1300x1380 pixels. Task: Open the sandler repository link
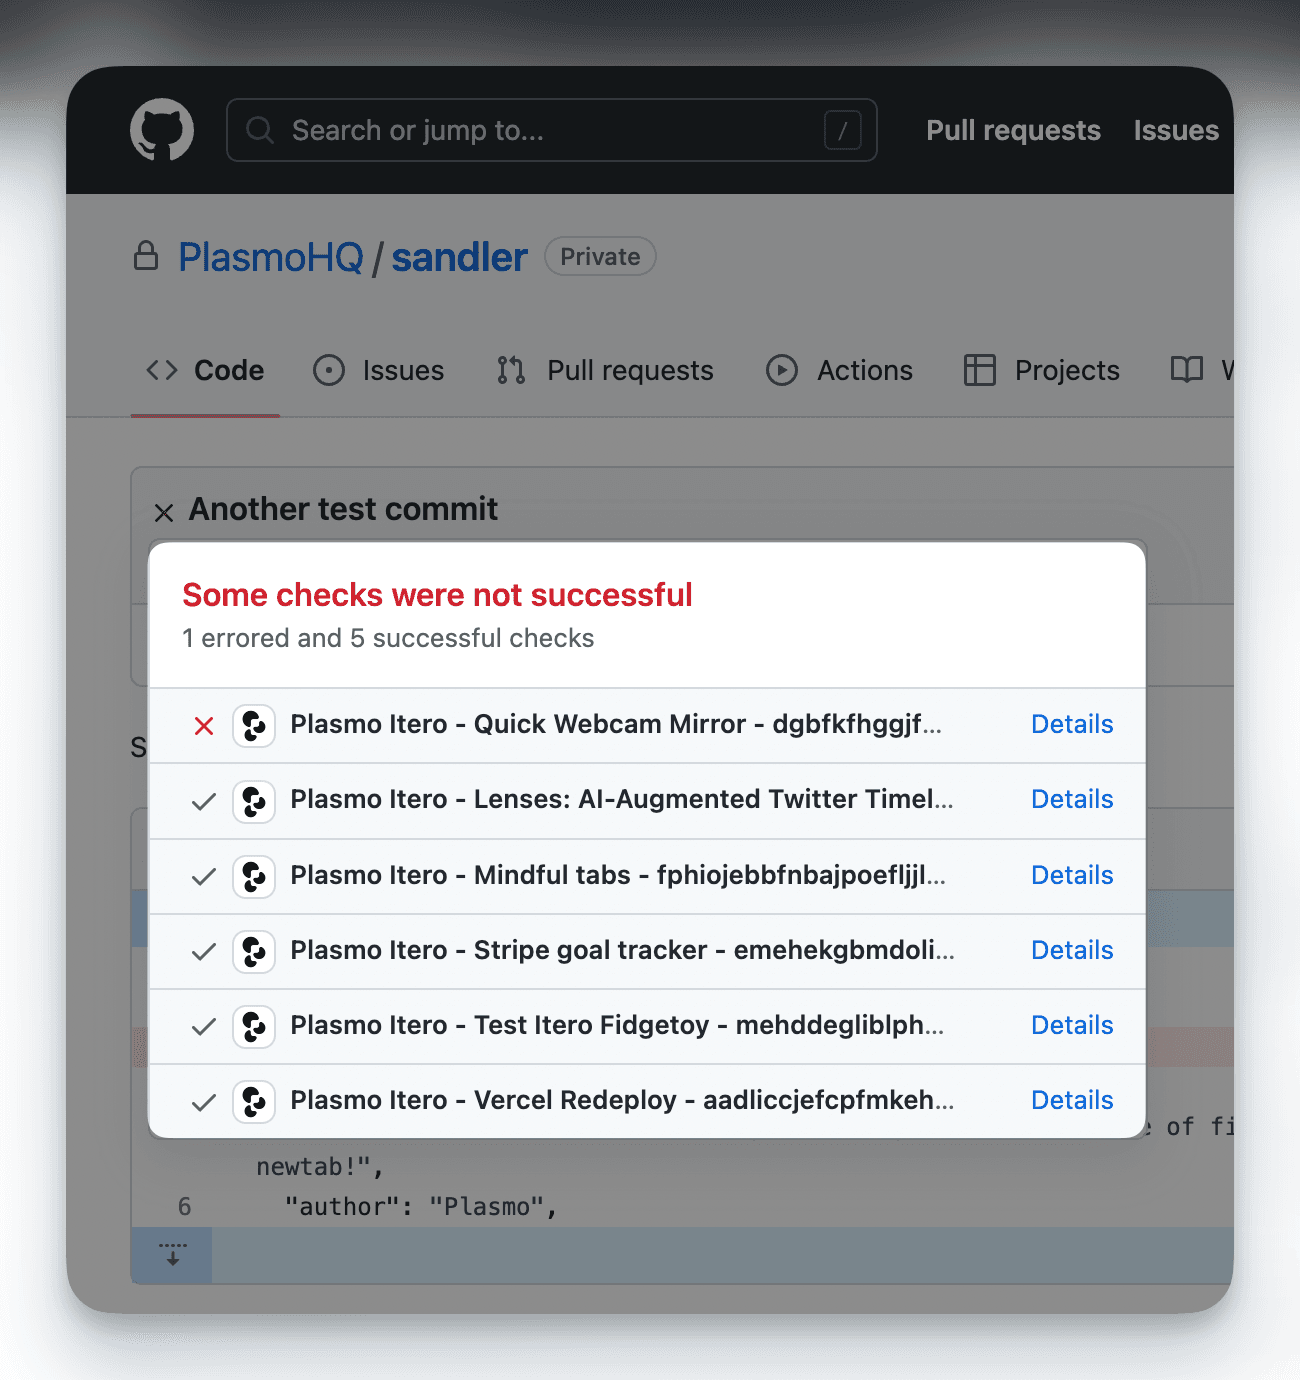(x=459, y=258)
